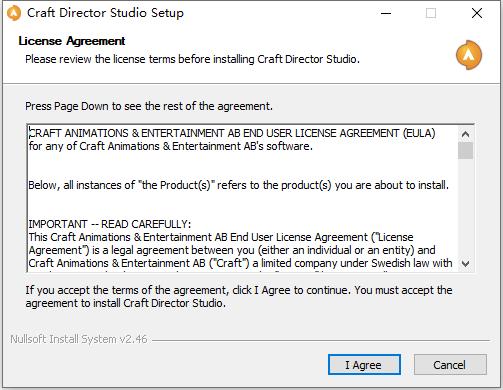The width and height of the screenshot is (503, 390).
Task: Click the empty scrollbar track below the thumb
Action: (465, 207)
